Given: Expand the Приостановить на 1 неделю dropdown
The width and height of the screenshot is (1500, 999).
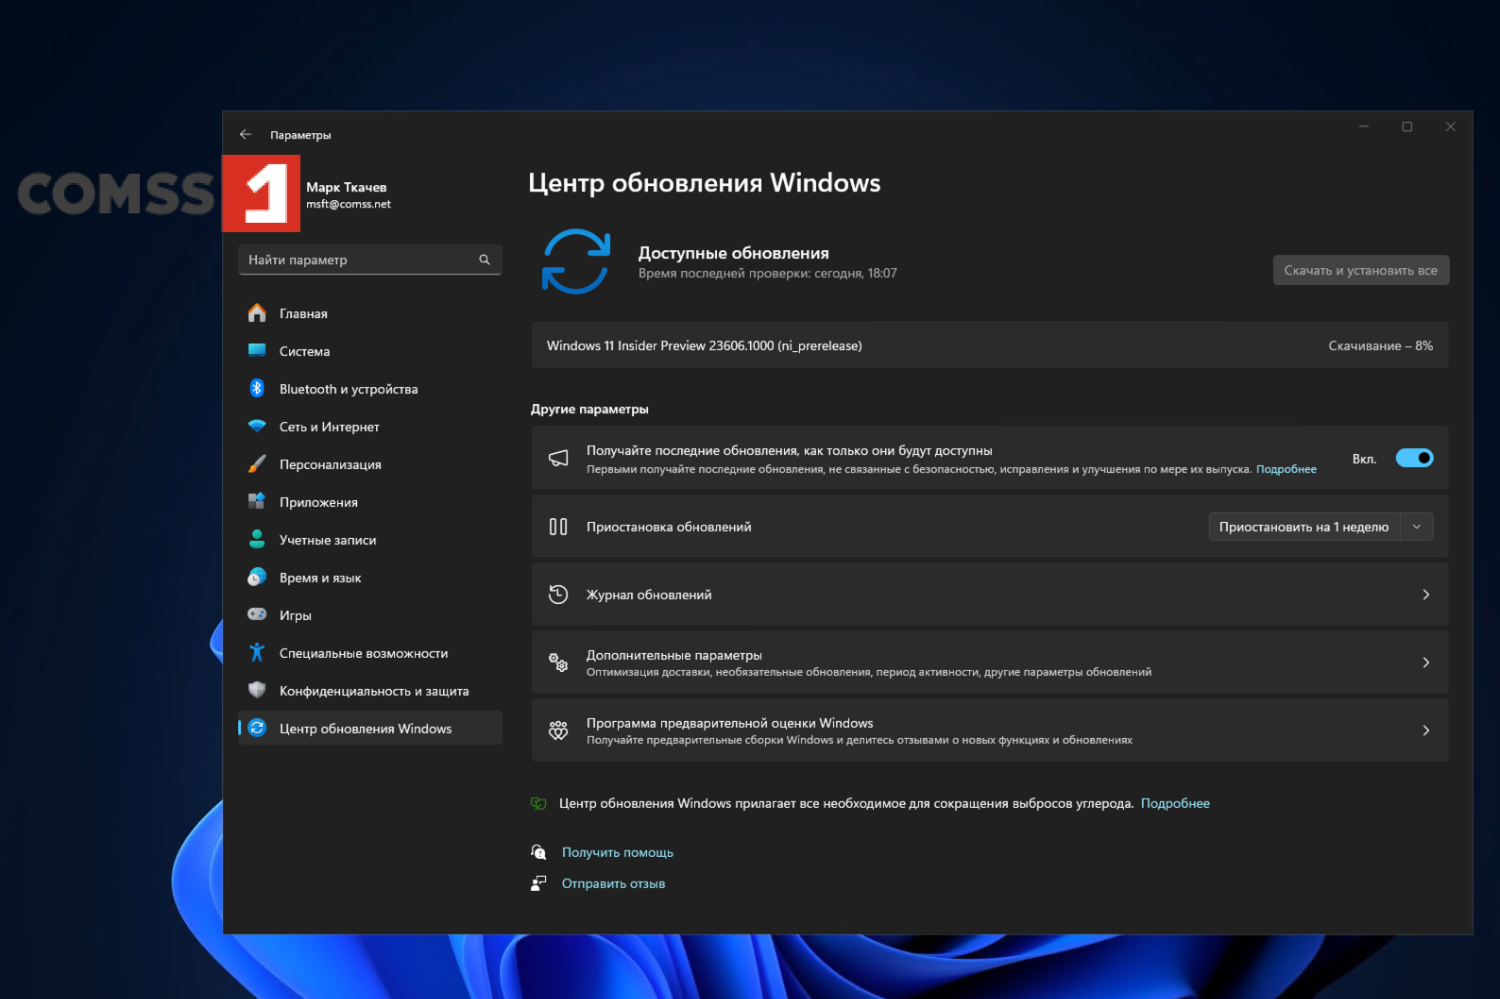Looking at the screenshot, I should coord(1417,526).
